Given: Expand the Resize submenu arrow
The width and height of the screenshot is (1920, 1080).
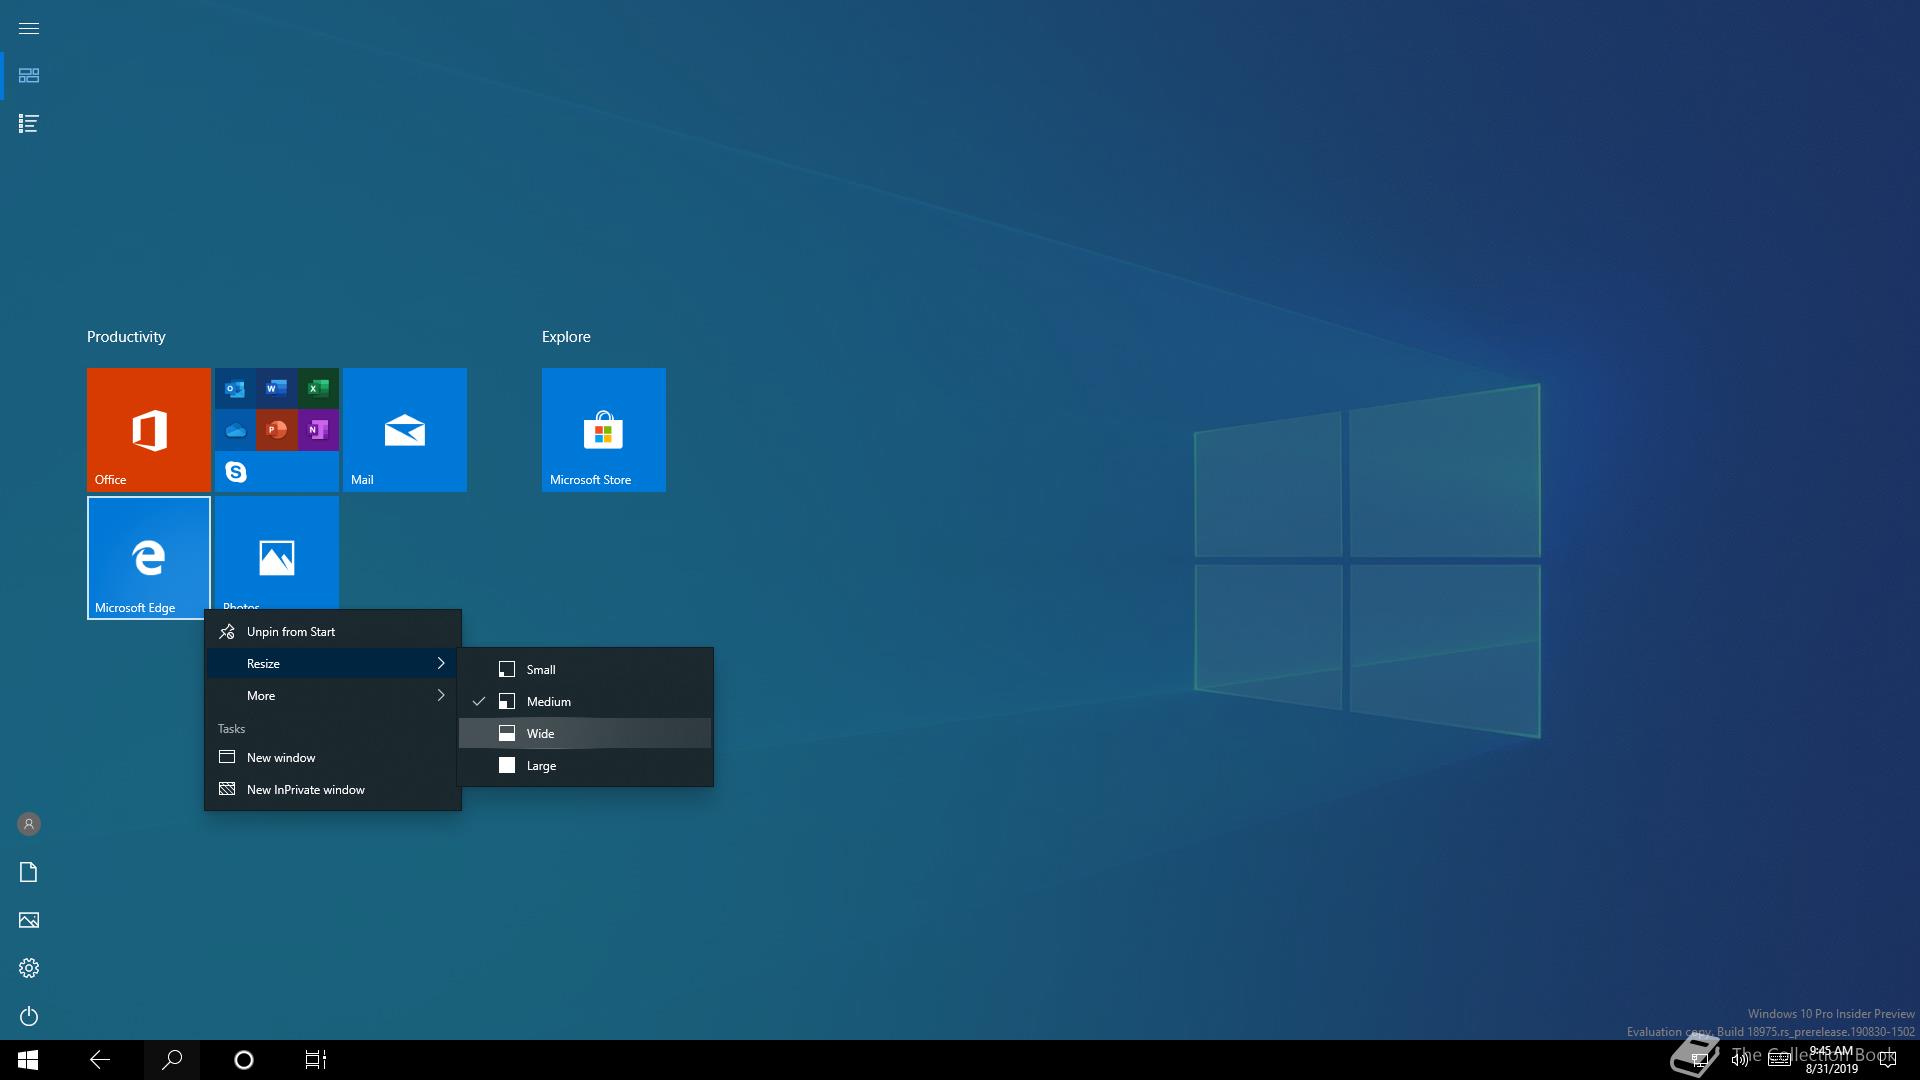Looking at the screenshot, I should click(x=441, y=664).
